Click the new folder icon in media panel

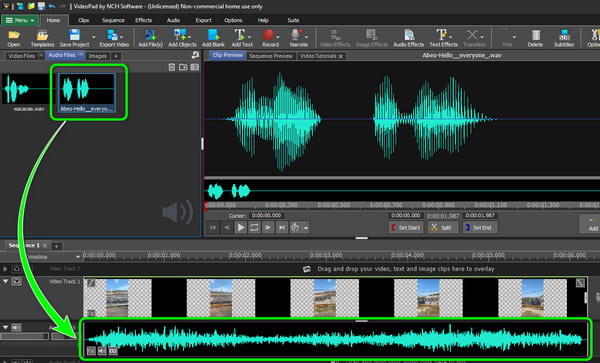183,67
